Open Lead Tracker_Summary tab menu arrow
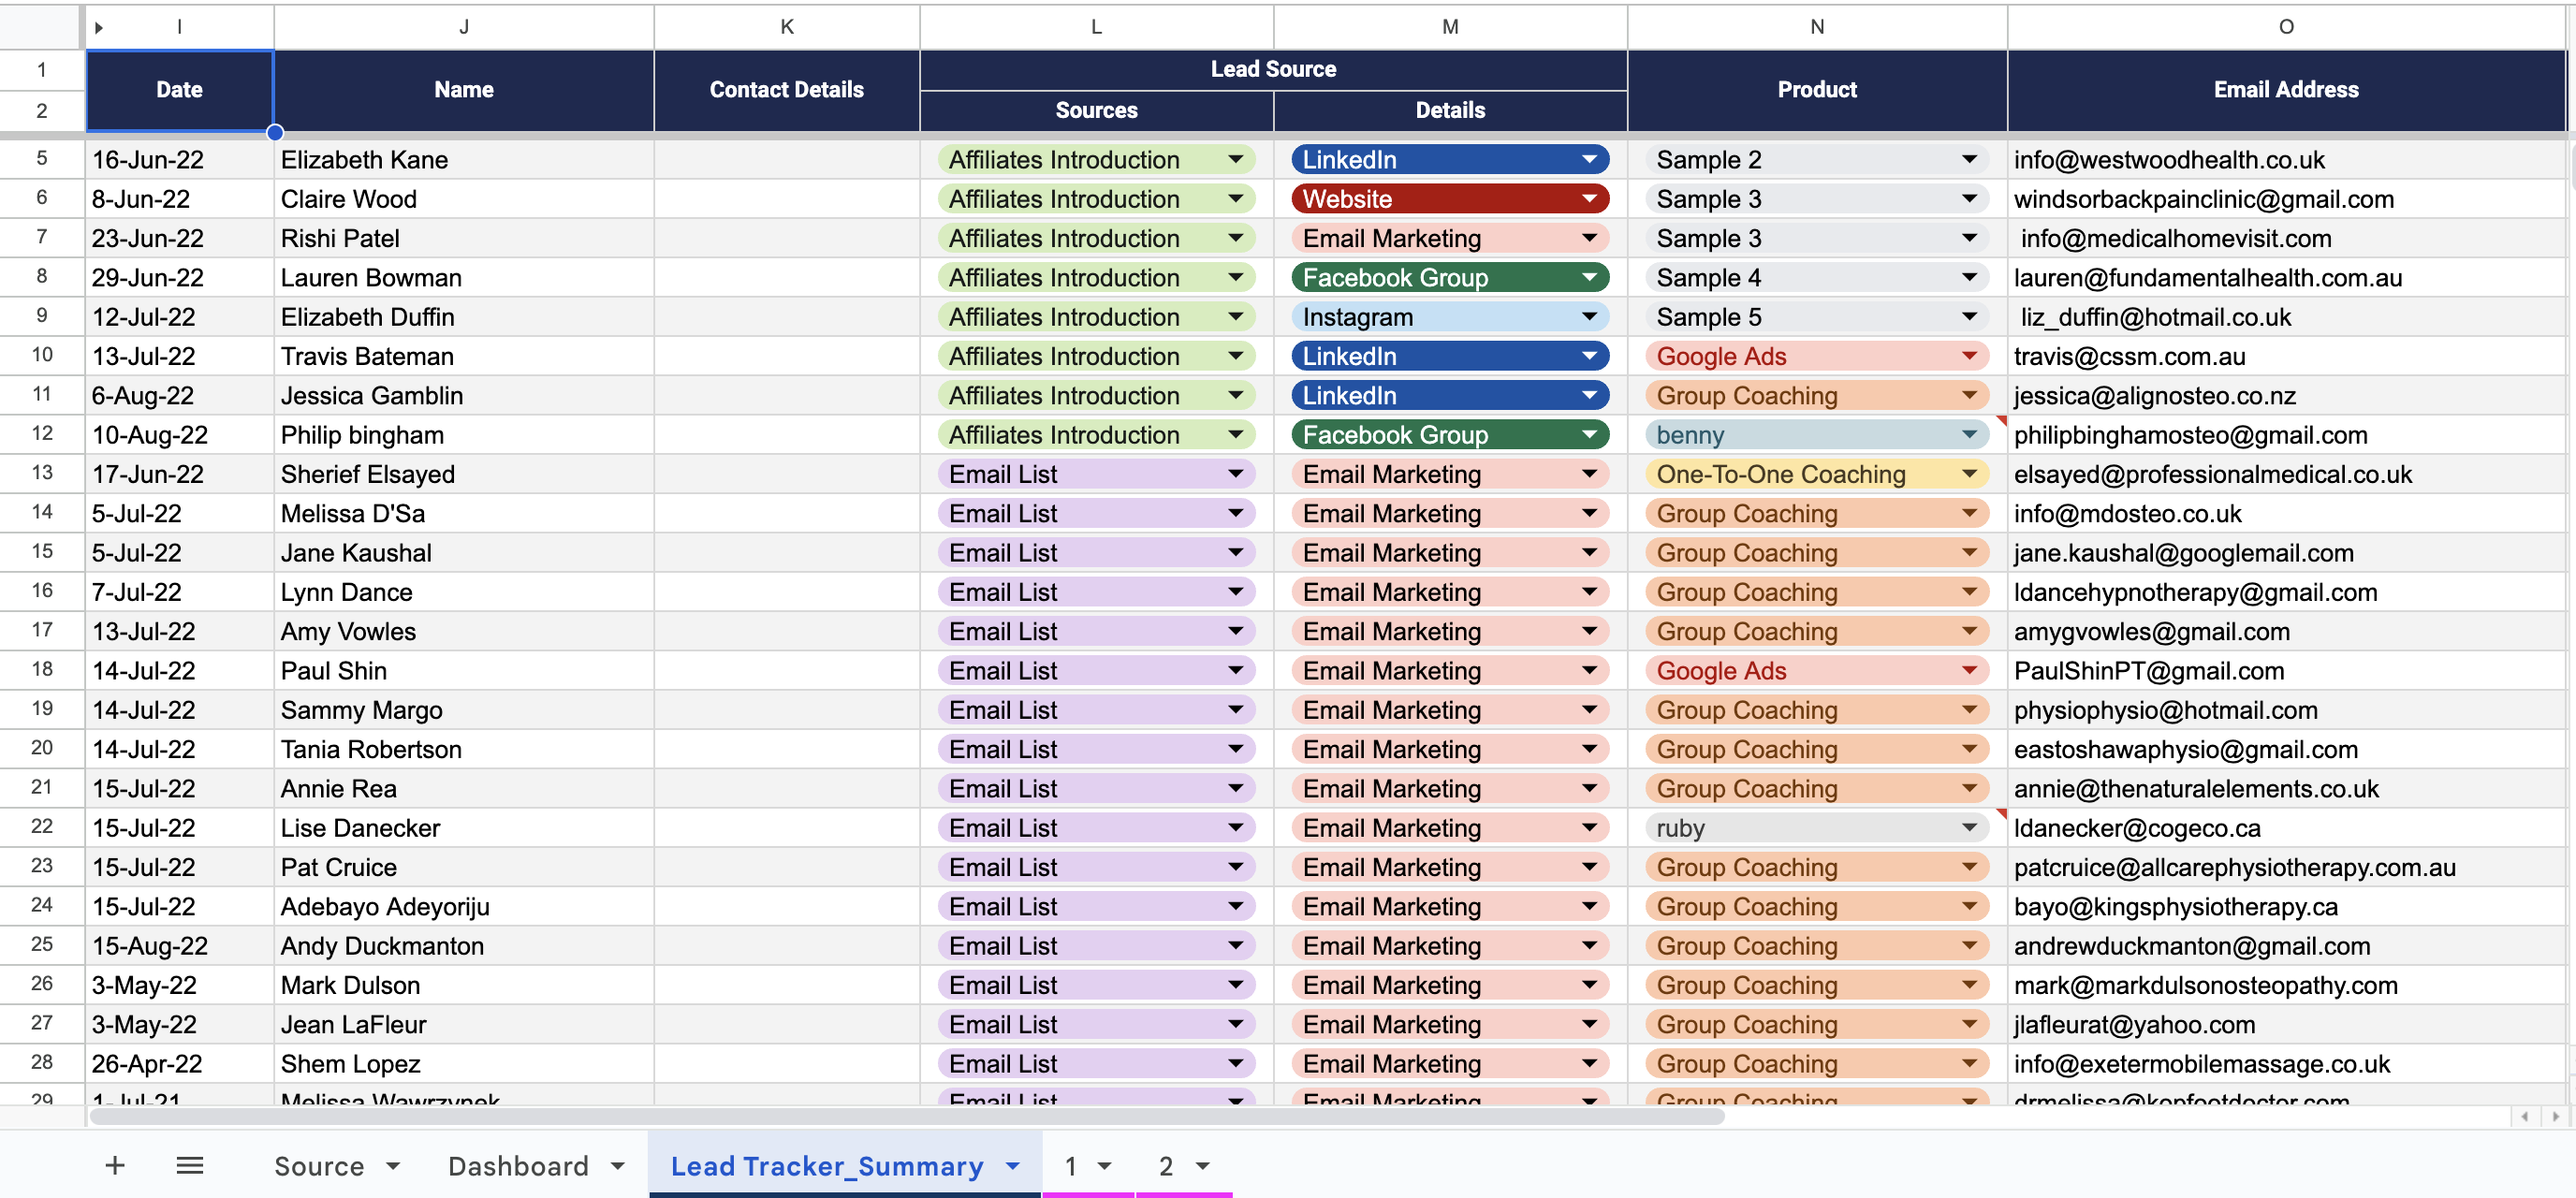Viewport: 2576px width, 1198px height. click(x=1013, y=1167)
